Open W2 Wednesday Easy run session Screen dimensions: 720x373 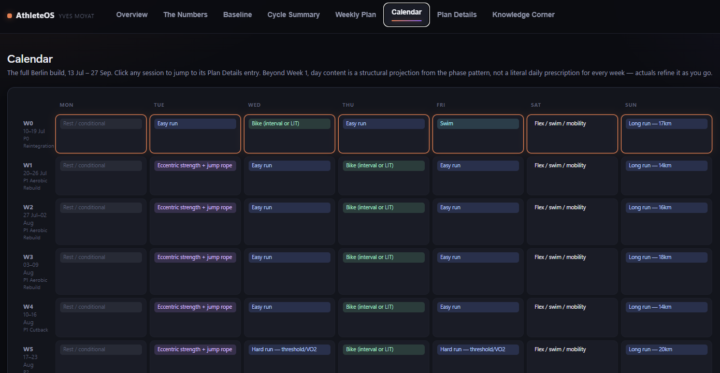coord(289,208)
